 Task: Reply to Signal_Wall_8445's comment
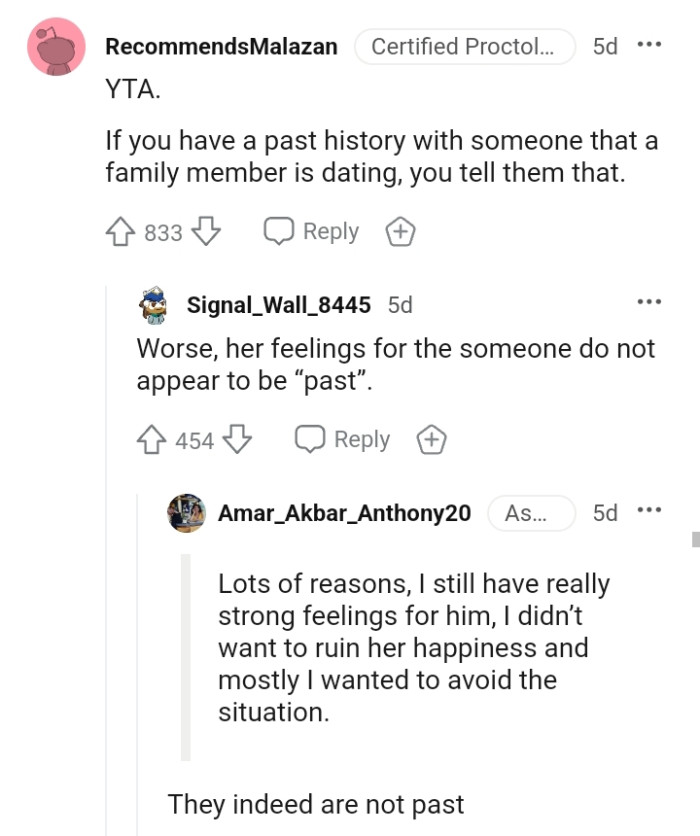tap(341, 439)
